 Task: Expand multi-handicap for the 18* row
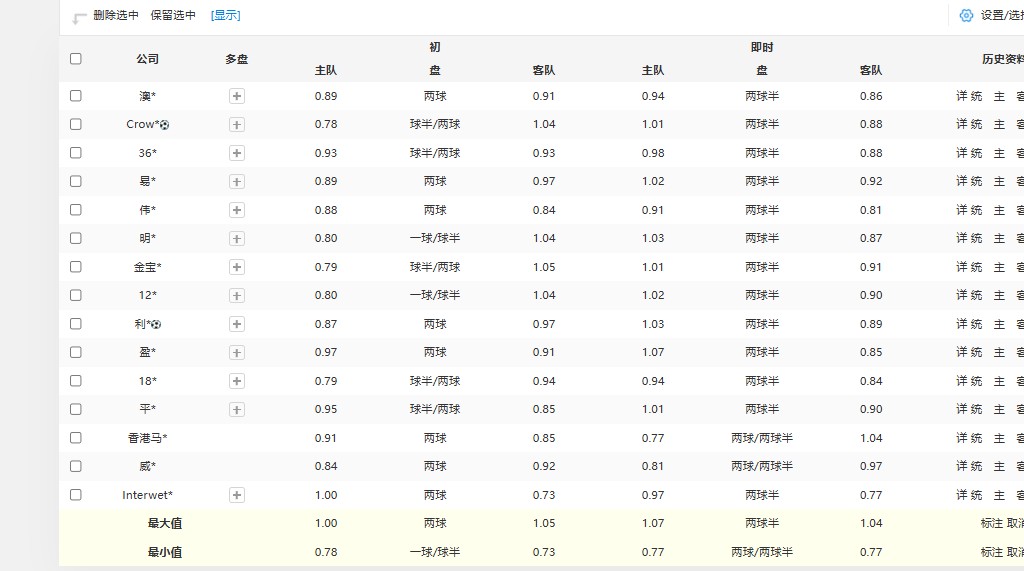(237, 381)
